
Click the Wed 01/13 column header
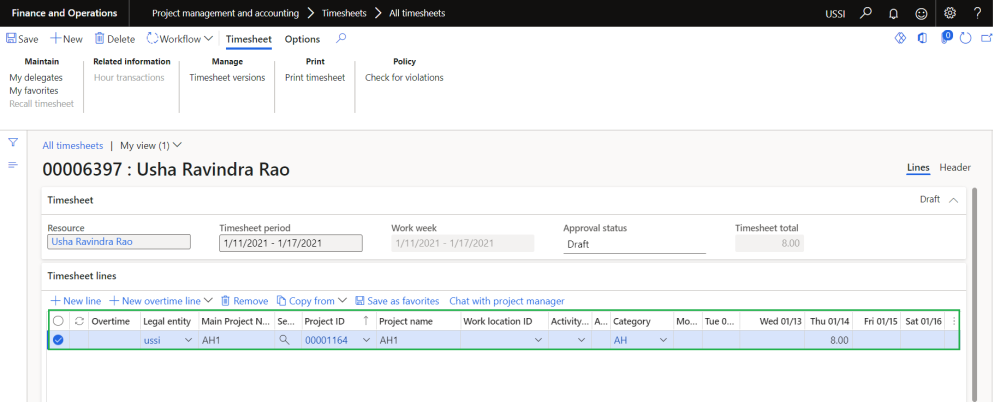click(772, 322)
